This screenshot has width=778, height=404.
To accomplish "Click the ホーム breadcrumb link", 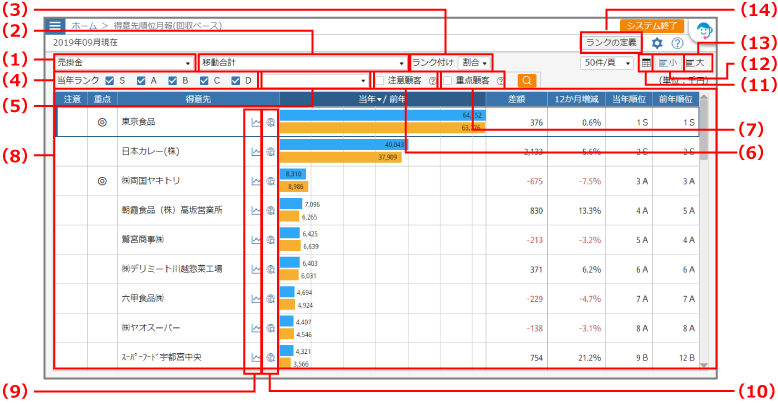I will click(84, 25).
